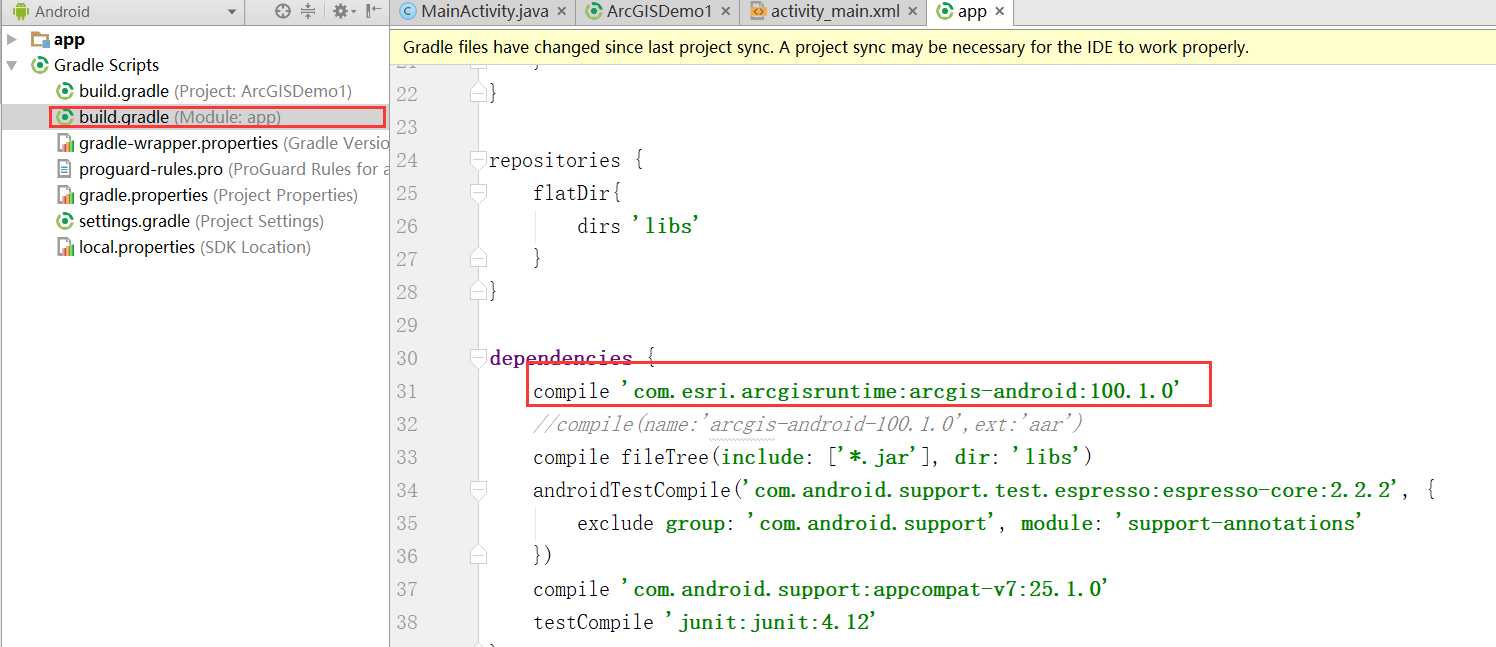
Task: Switch to the activity_main.xml tab
Action: click(835, 12)
